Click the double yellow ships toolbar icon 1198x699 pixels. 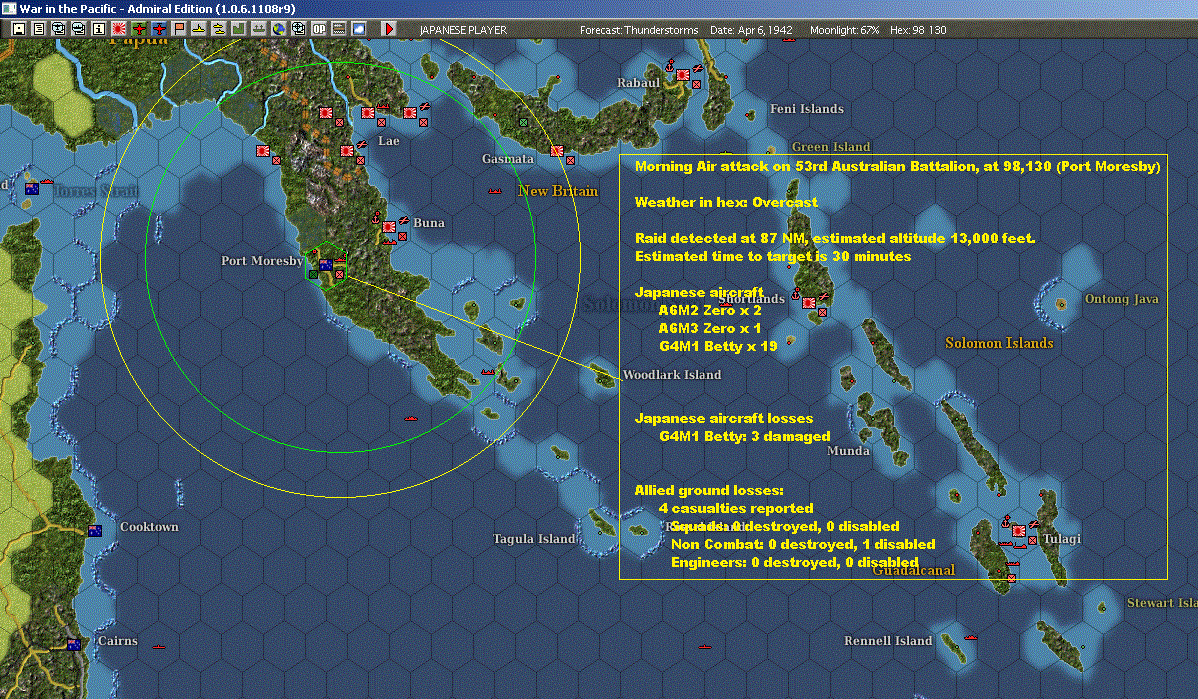click(x=219, y=29)
